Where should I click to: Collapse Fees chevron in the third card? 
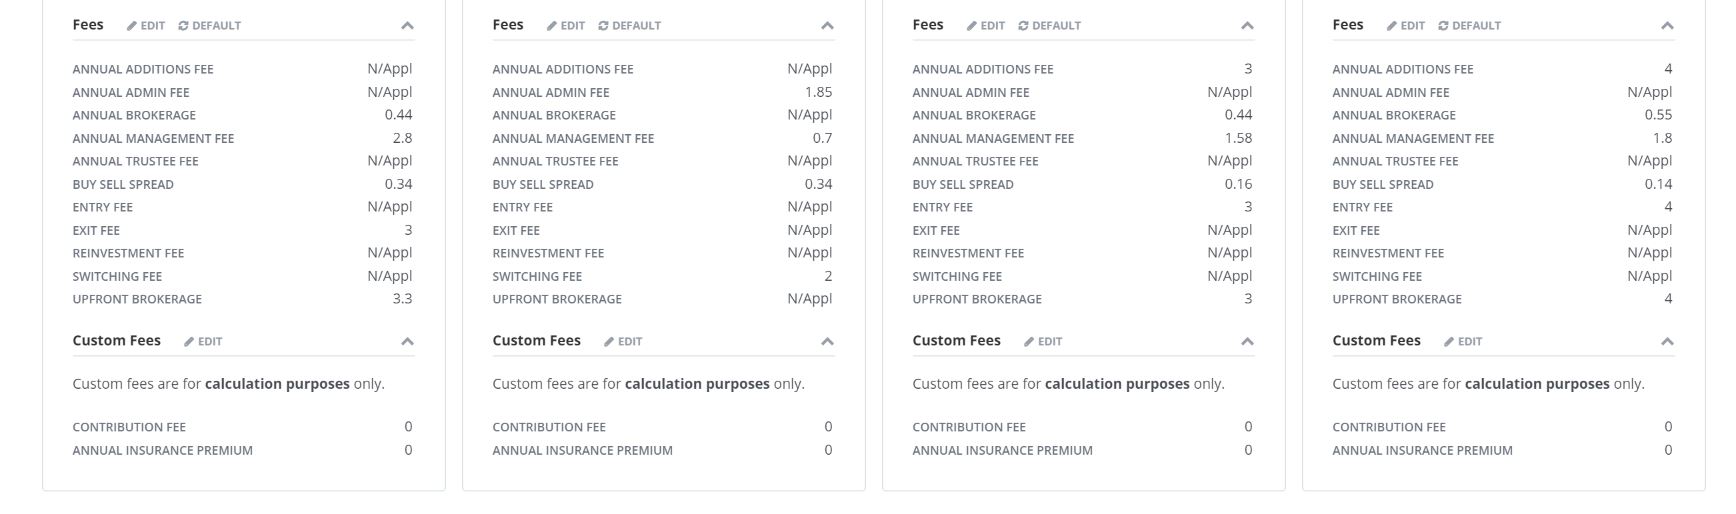(1247, 26)
